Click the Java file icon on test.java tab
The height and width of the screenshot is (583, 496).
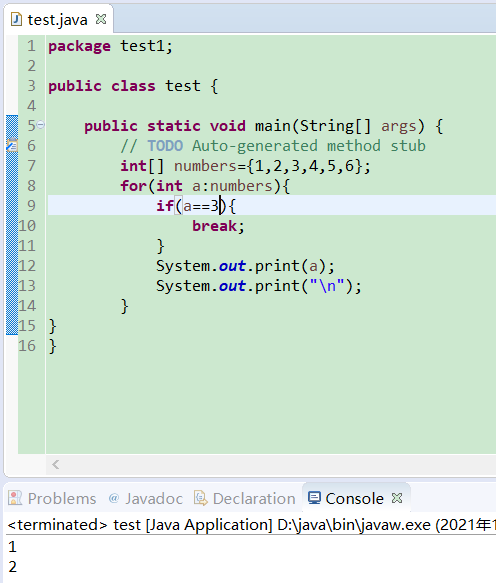point(16,19)
